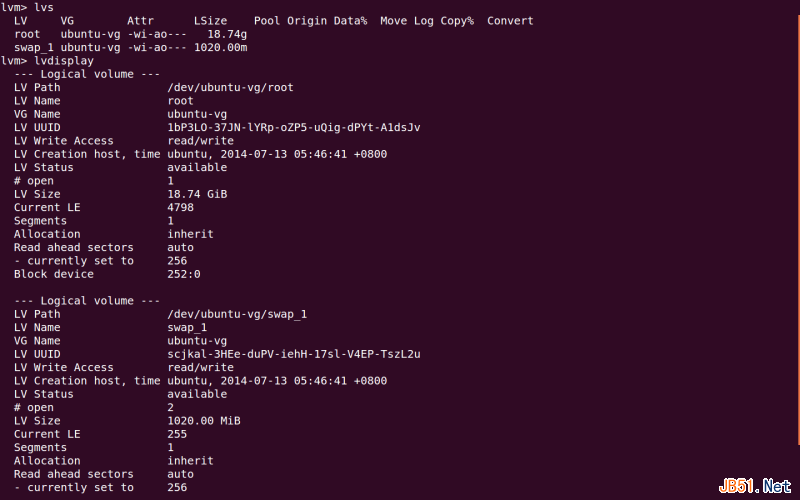This screenshot has height=500, width=800.
Task: Click the Pool column header
Action: pos(267,20)
